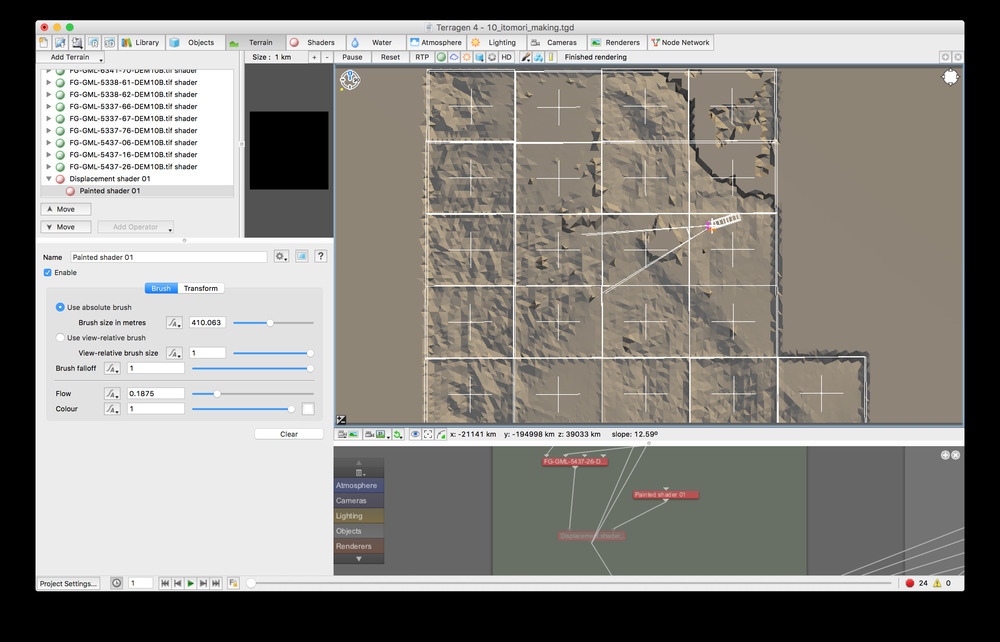This screenshot has width=1000, height=642.
Task: Click the Name input field
Action: click(x=168, y=257)
